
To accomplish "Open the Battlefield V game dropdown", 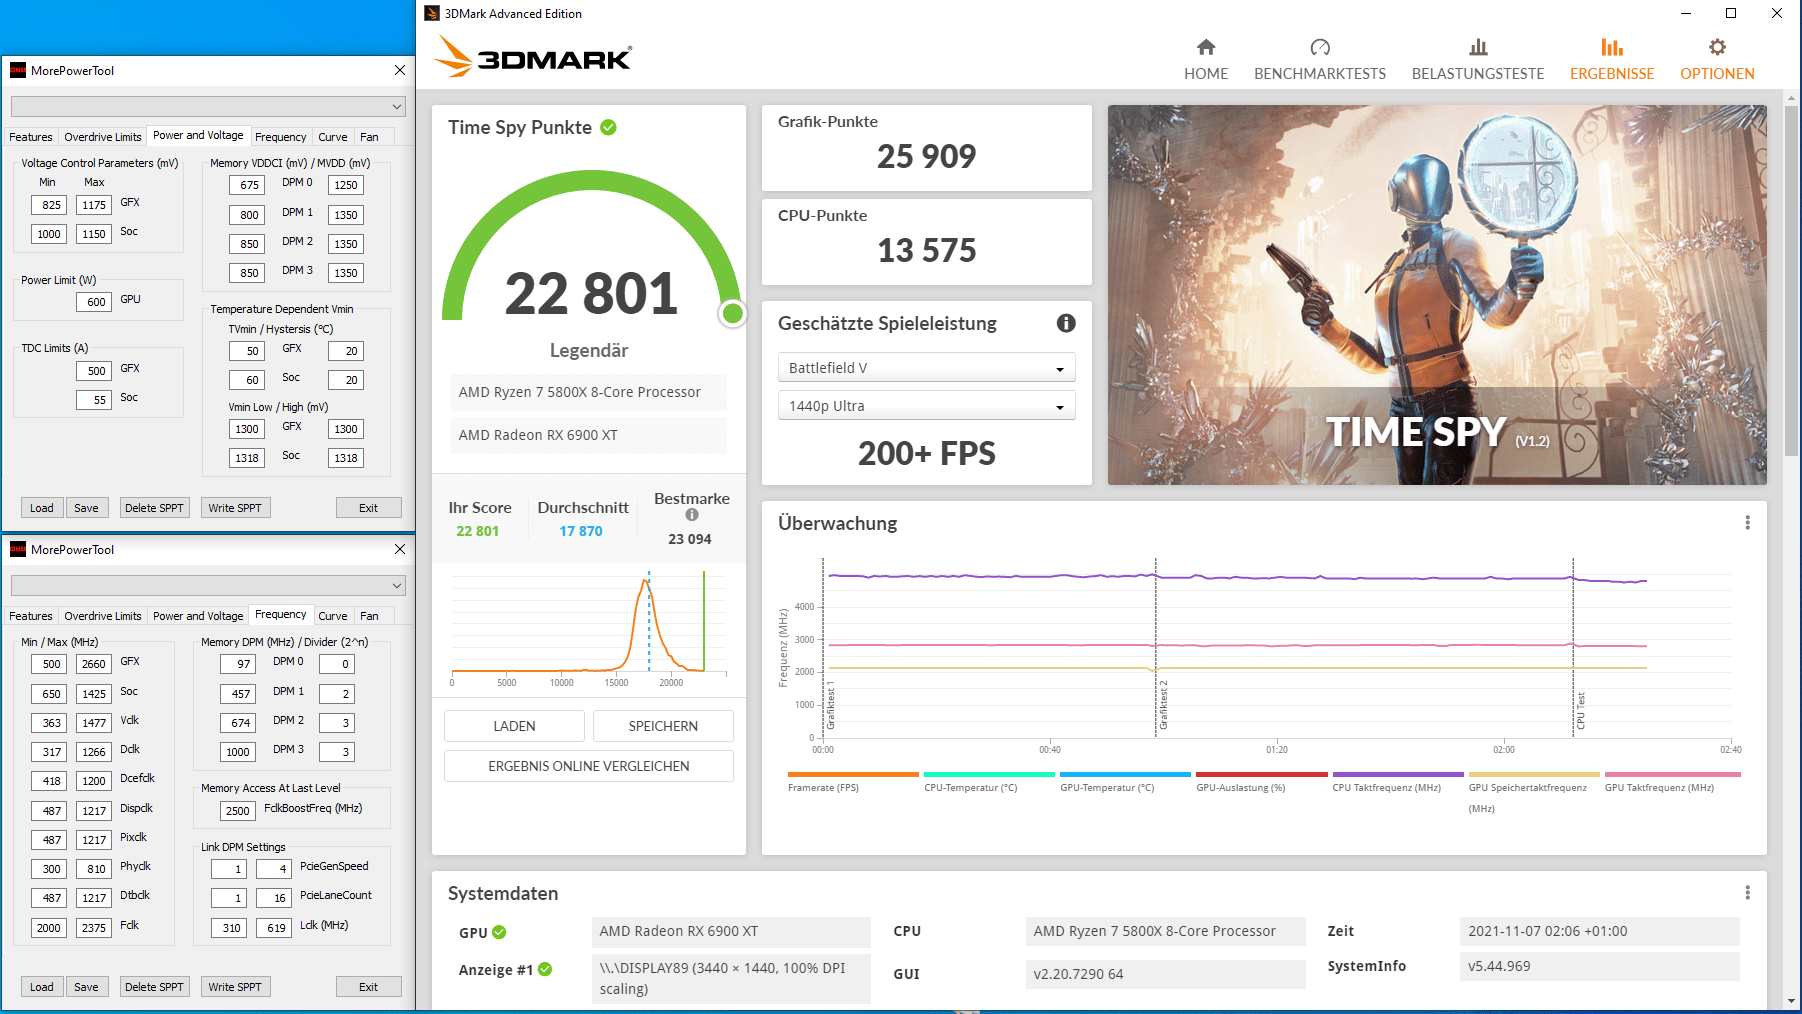I will (x=926, y=368).
